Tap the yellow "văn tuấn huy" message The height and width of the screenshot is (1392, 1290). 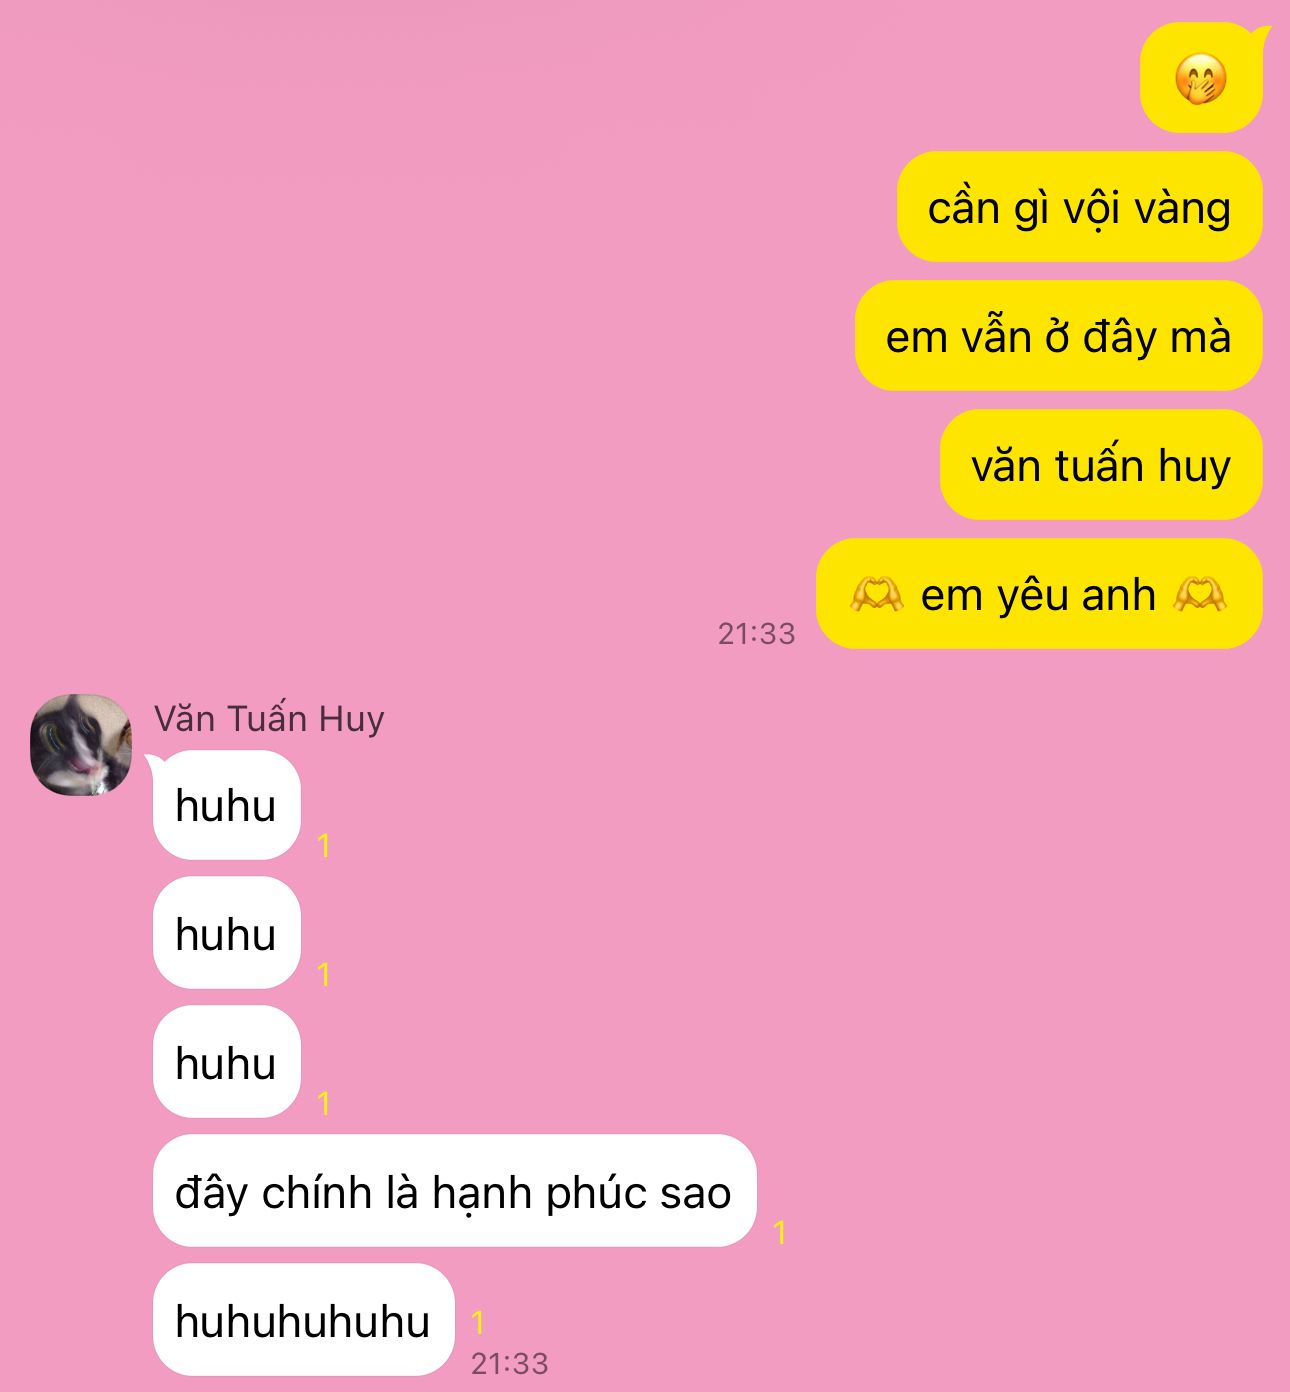tap(1101, 465)
